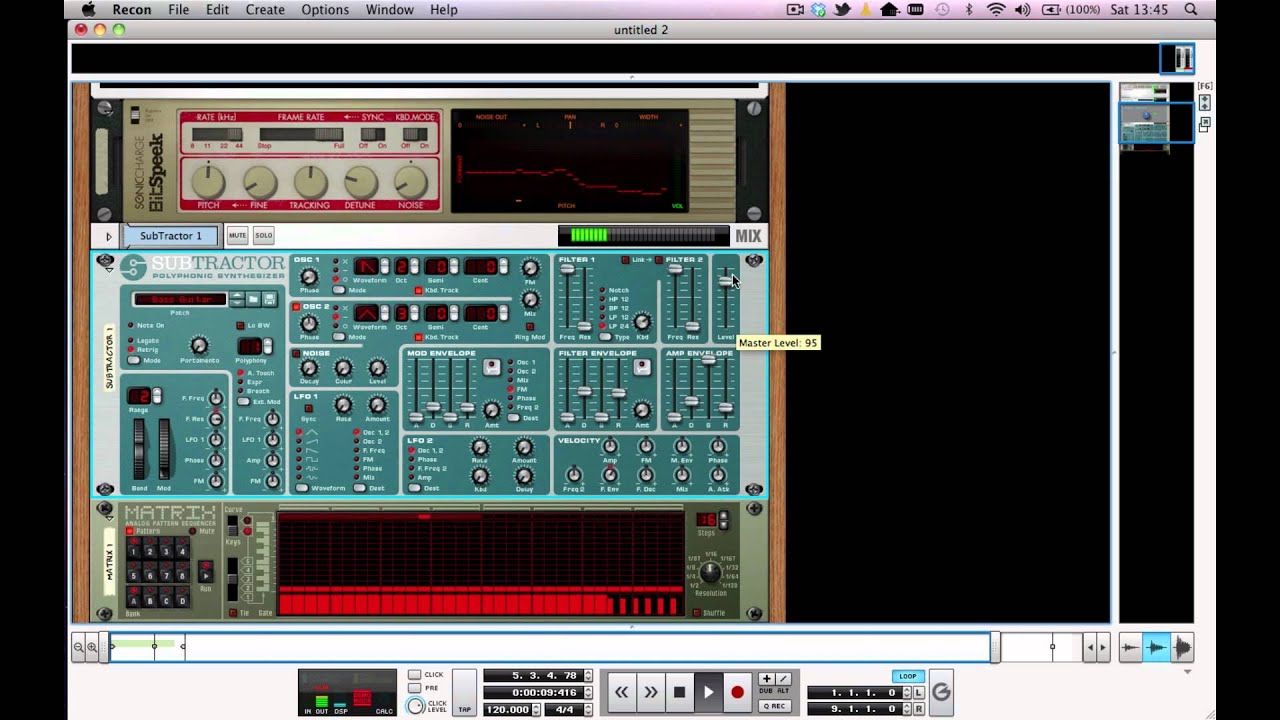1280x720 pixels.
Task: Click the Filter 1 Freq slider handle
Action: coord(568,269)
